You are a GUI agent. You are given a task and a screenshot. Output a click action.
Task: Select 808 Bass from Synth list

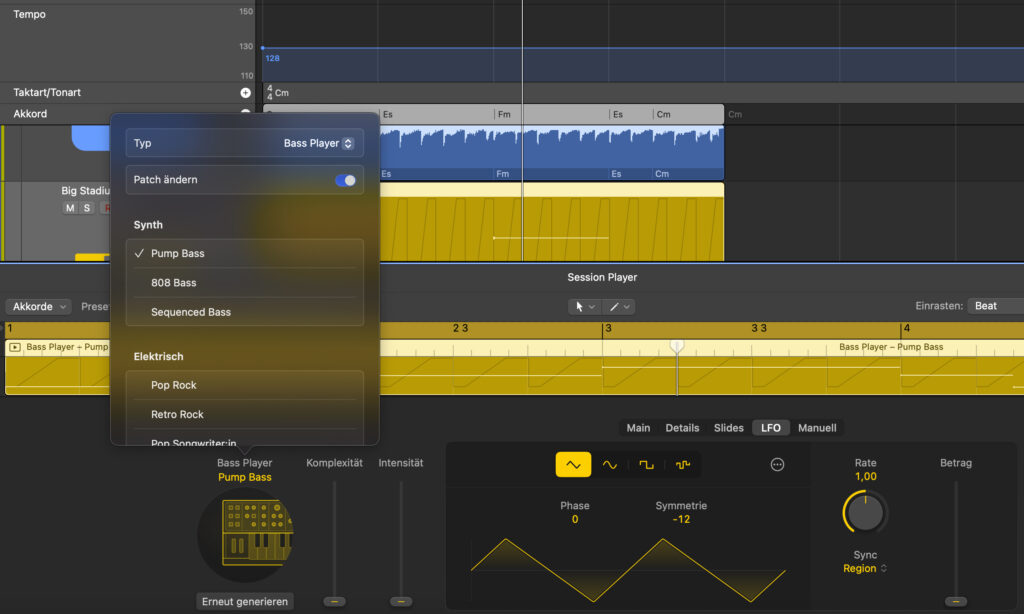pos(174,283)
